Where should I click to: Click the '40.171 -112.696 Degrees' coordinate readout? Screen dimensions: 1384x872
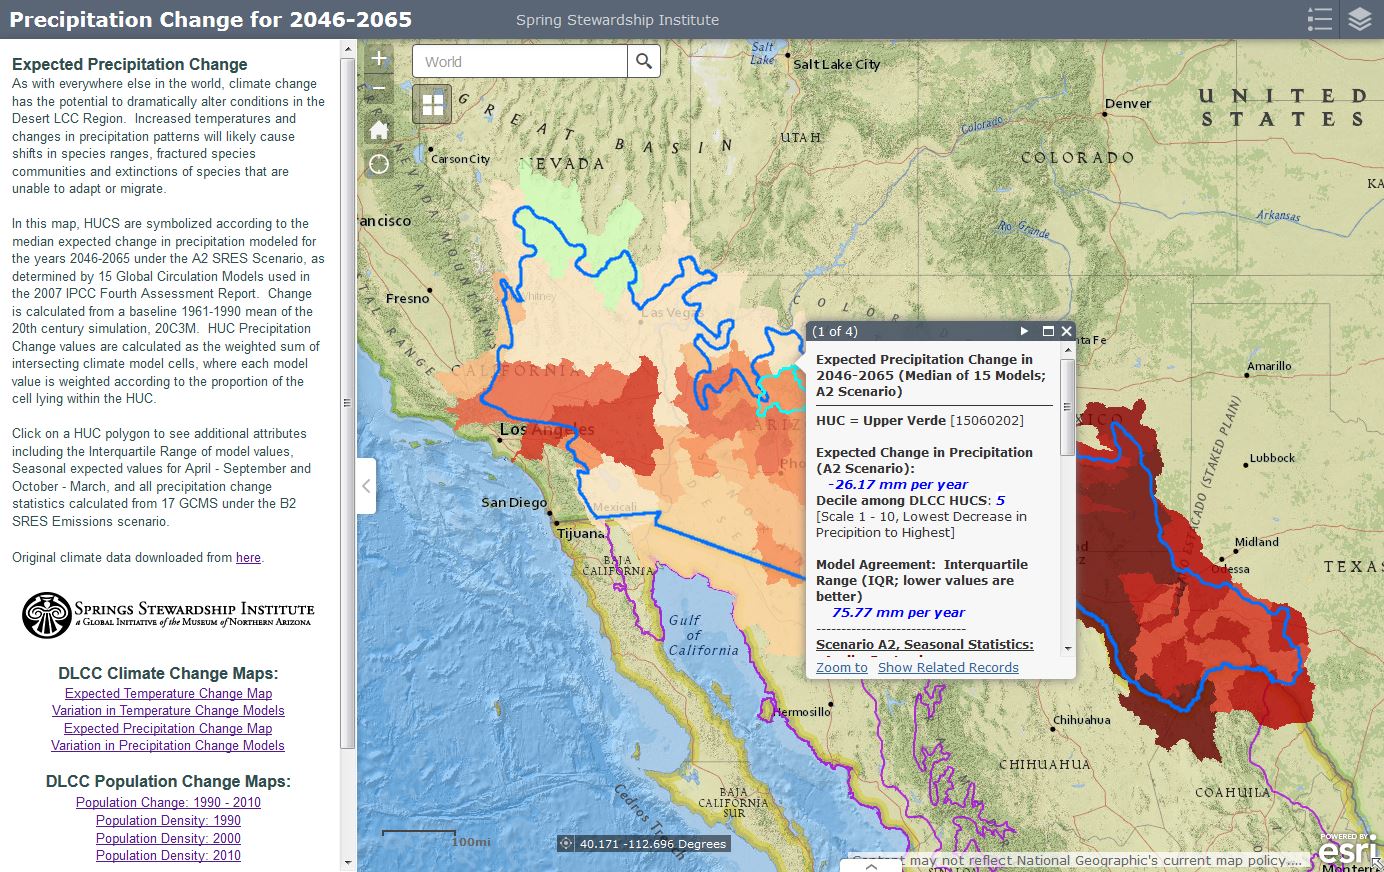click(x=653, y=844)
